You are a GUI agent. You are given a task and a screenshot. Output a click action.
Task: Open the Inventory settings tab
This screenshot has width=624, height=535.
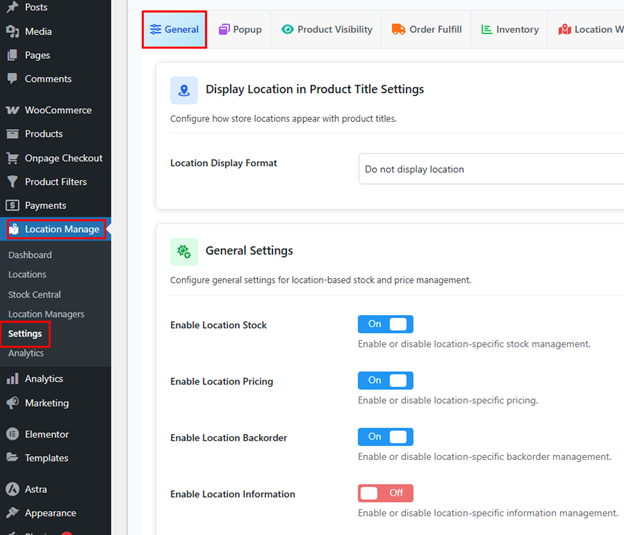(x=509, y=30)
